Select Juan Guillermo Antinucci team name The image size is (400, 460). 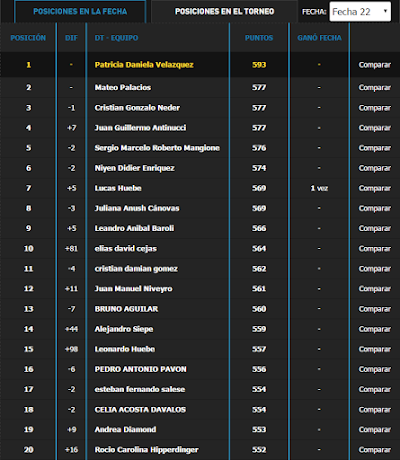tap(140, 128)
